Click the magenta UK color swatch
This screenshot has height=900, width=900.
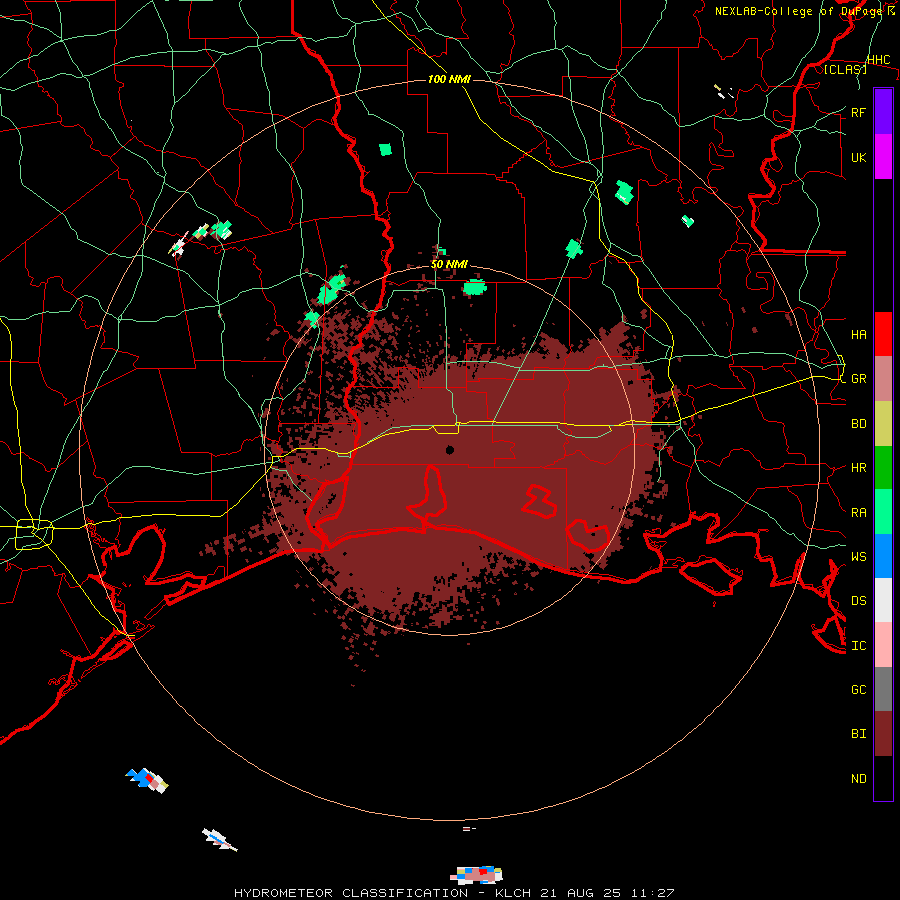click(883, 157)
